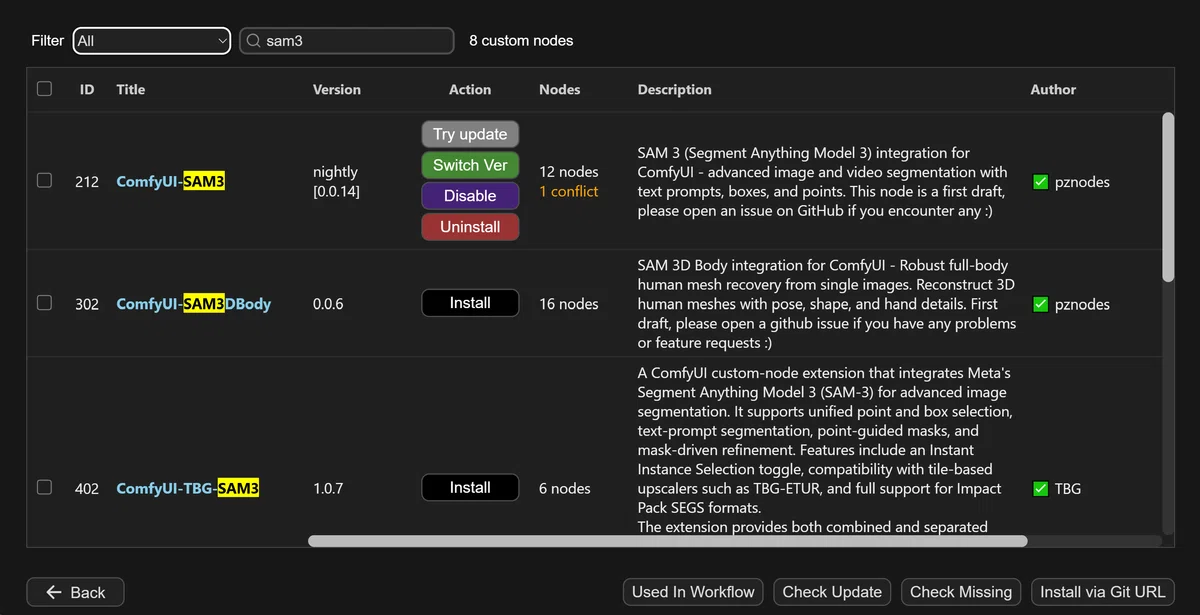Click the 16 nodes count
The image size is (1200, 615).
pyautogui.click(x=568, y=304)
